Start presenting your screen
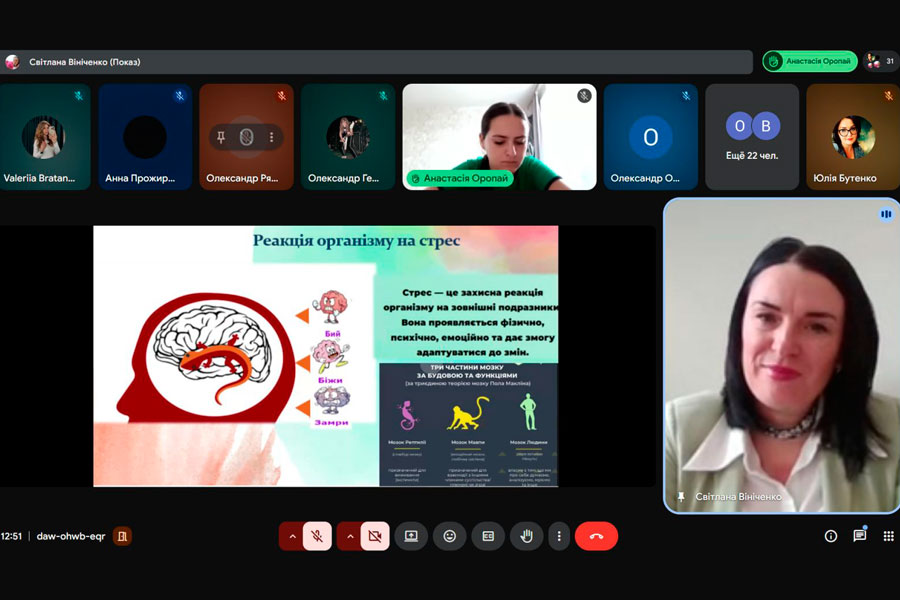Image resolution: width=900 pixels, height=600 pixels. [x=411, y=536]
